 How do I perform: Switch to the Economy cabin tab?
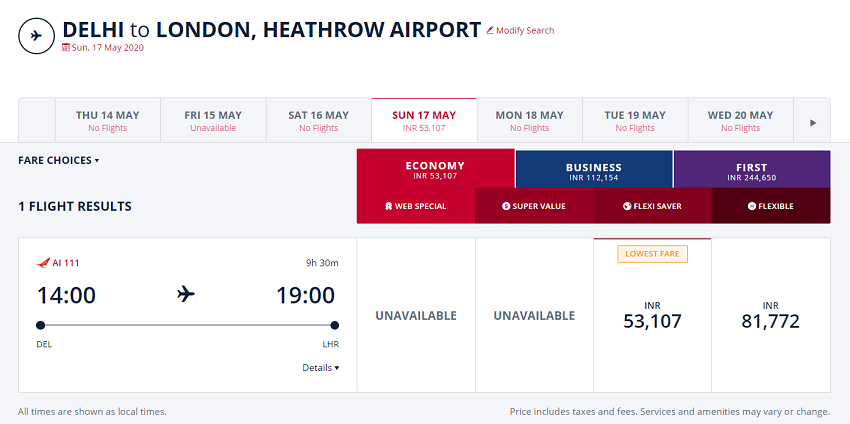pos(435,169)
